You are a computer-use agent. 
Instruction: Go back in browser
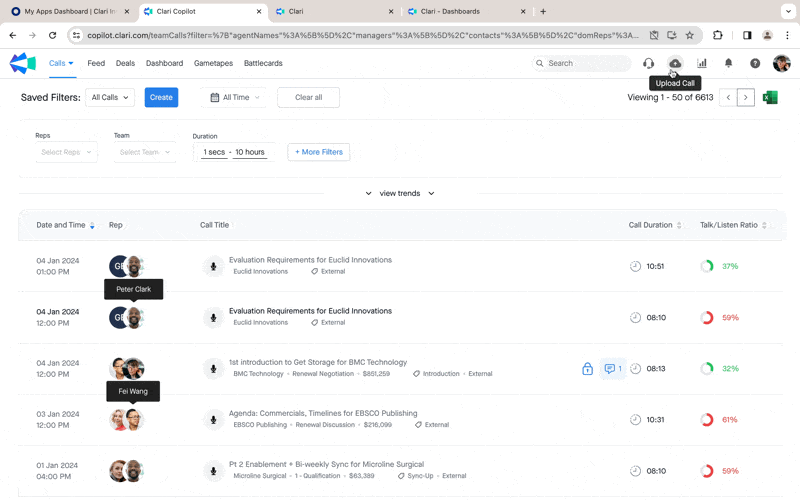point(13,35)
